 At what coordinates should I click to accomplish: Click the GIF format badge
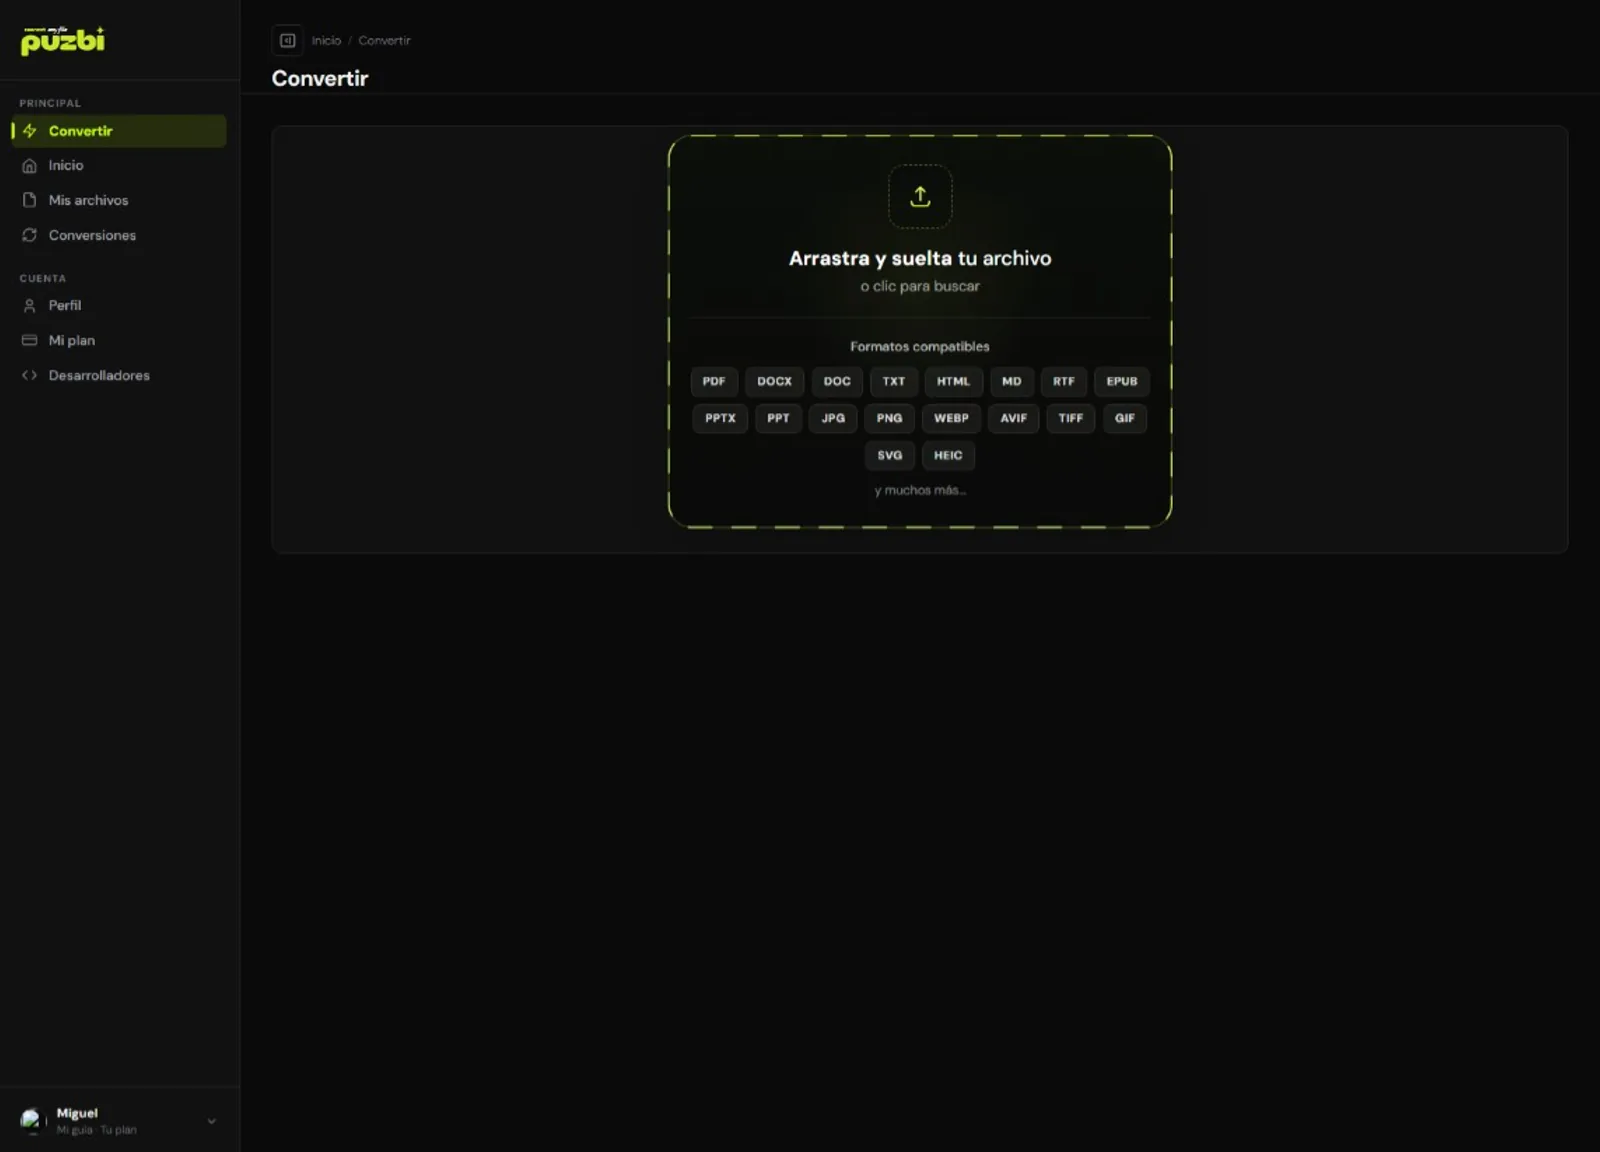pyautogui.click(x=1125, y=418)
